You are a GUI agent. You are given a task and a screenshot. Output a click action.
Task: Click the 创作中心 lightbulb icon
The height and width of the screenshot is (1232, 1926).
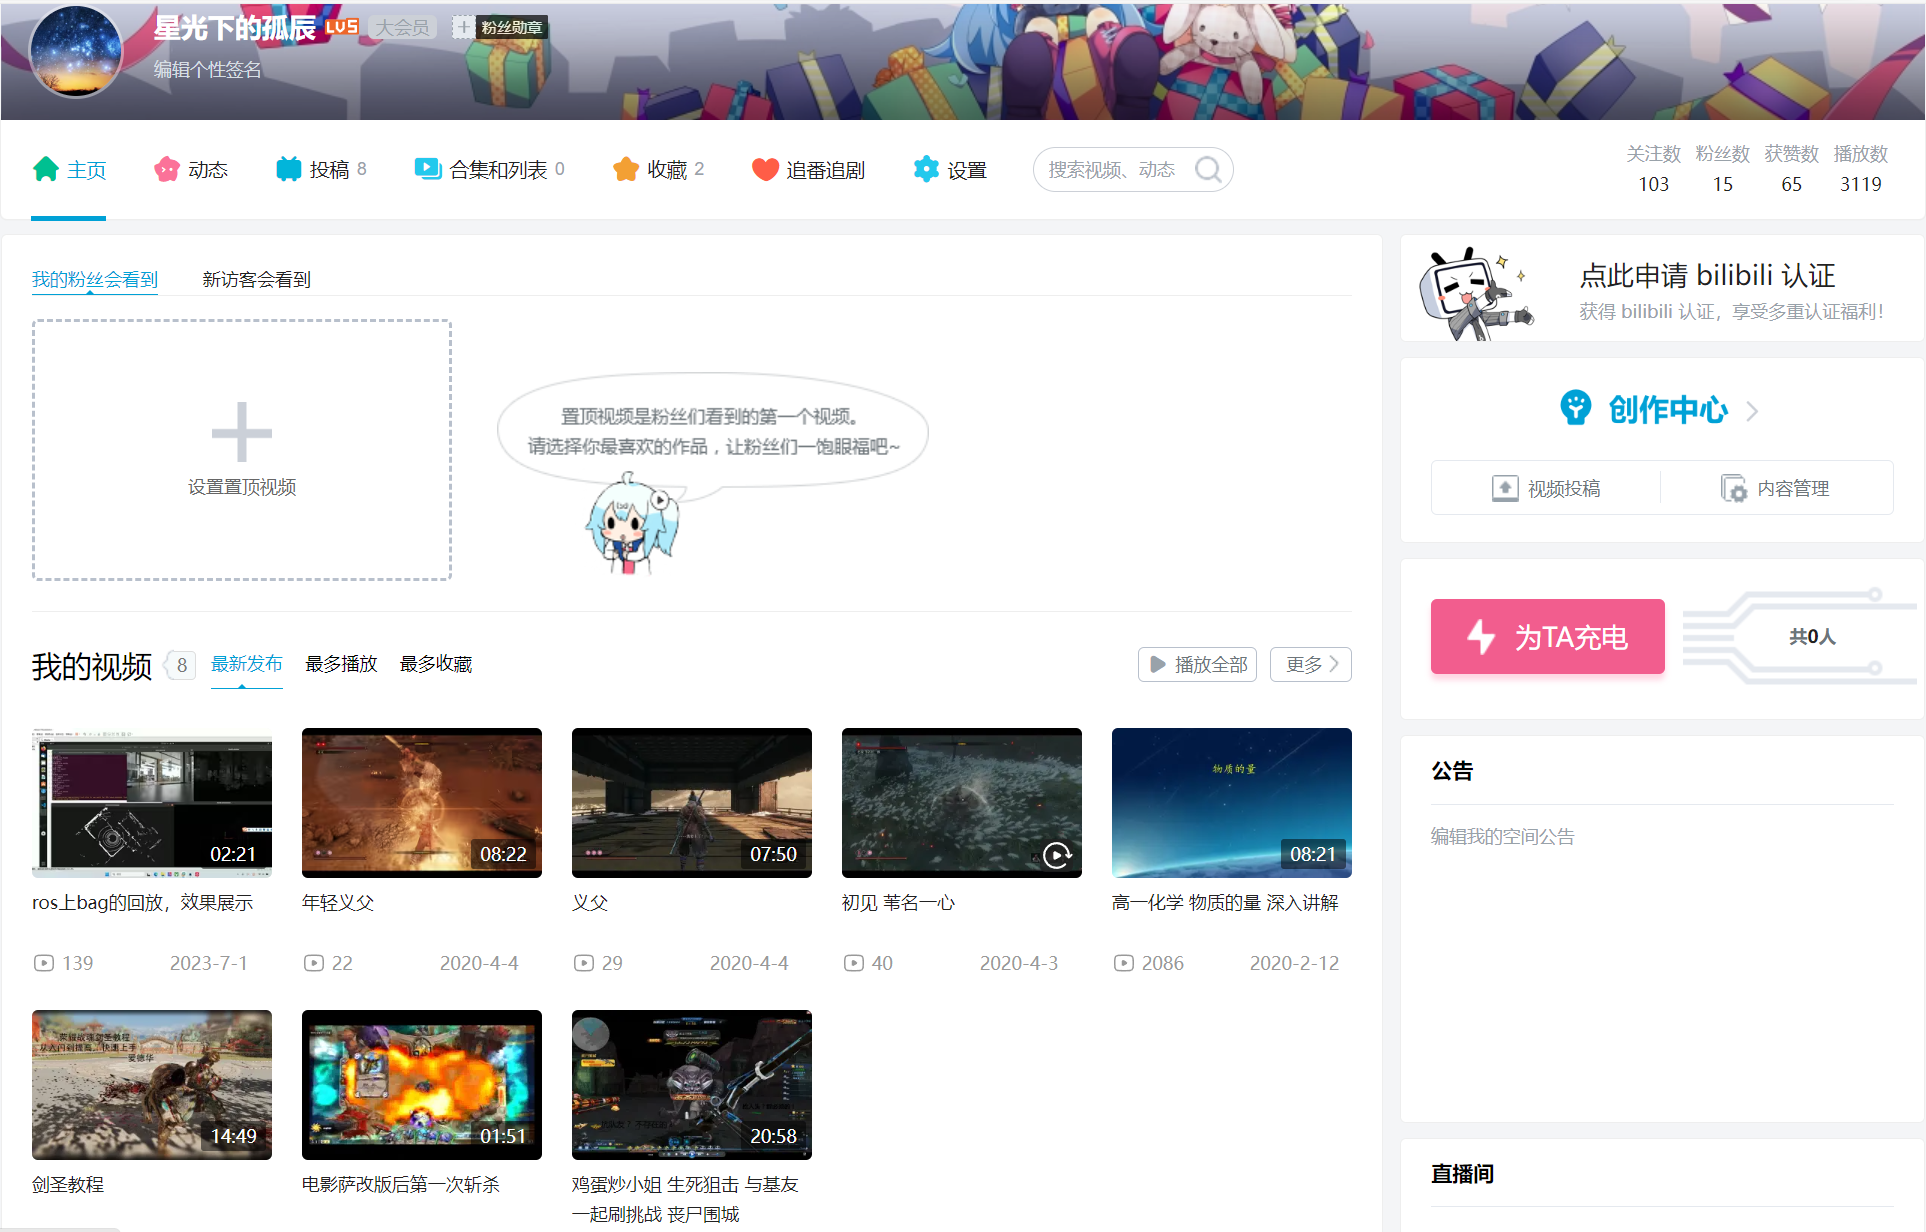1576,408
